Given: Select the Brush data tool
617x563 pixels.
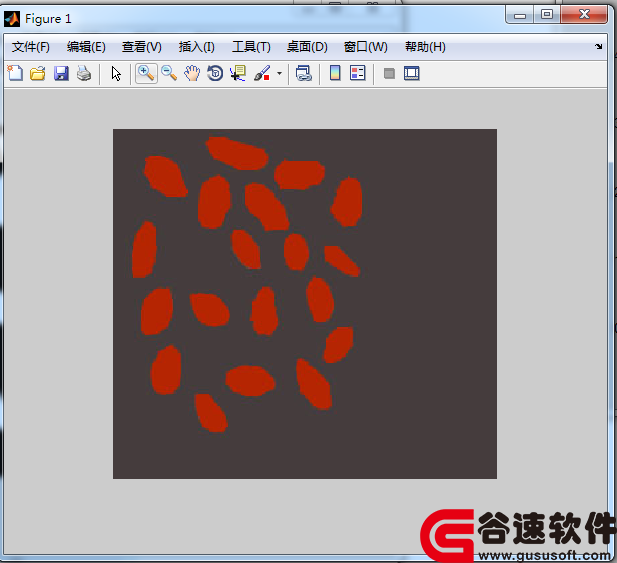Looking at the screenshot, I should click(x=262, y=73).
